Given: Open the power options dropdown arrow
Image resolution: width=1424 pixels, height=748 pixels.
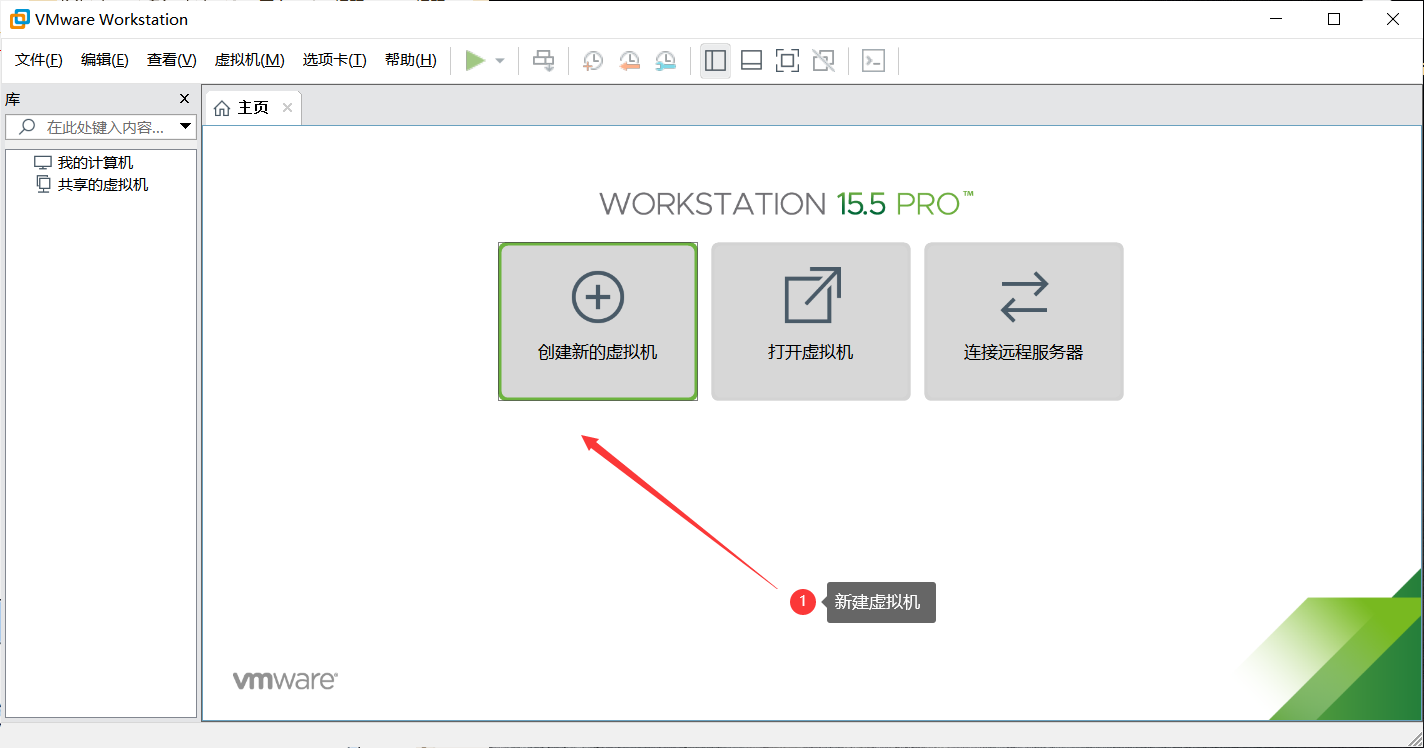Looking at the screenshot, I should pos(500,61).
